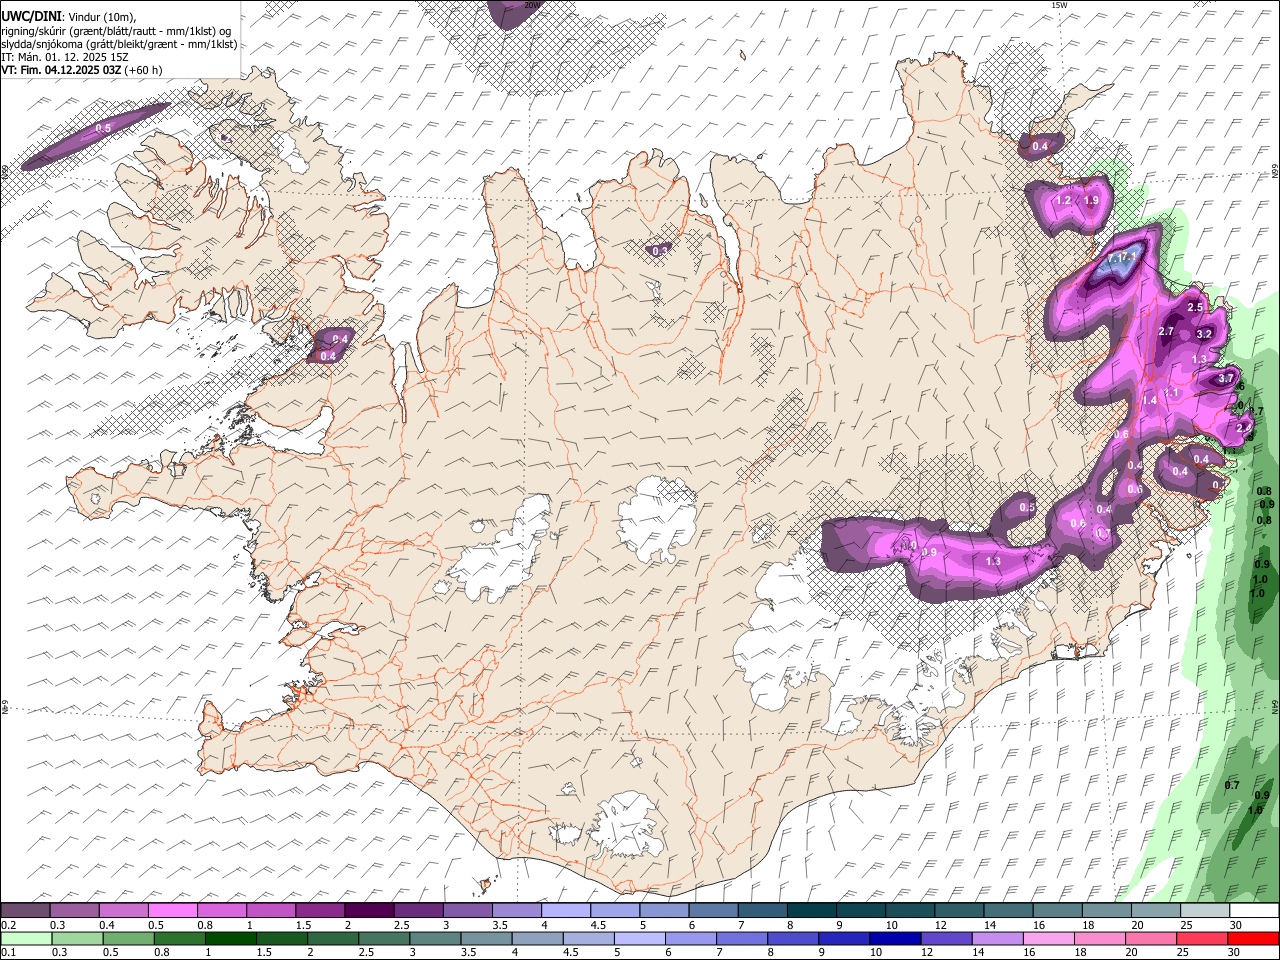Click the pale green 0.1–0.3 rain swatch

pos(27,938)
